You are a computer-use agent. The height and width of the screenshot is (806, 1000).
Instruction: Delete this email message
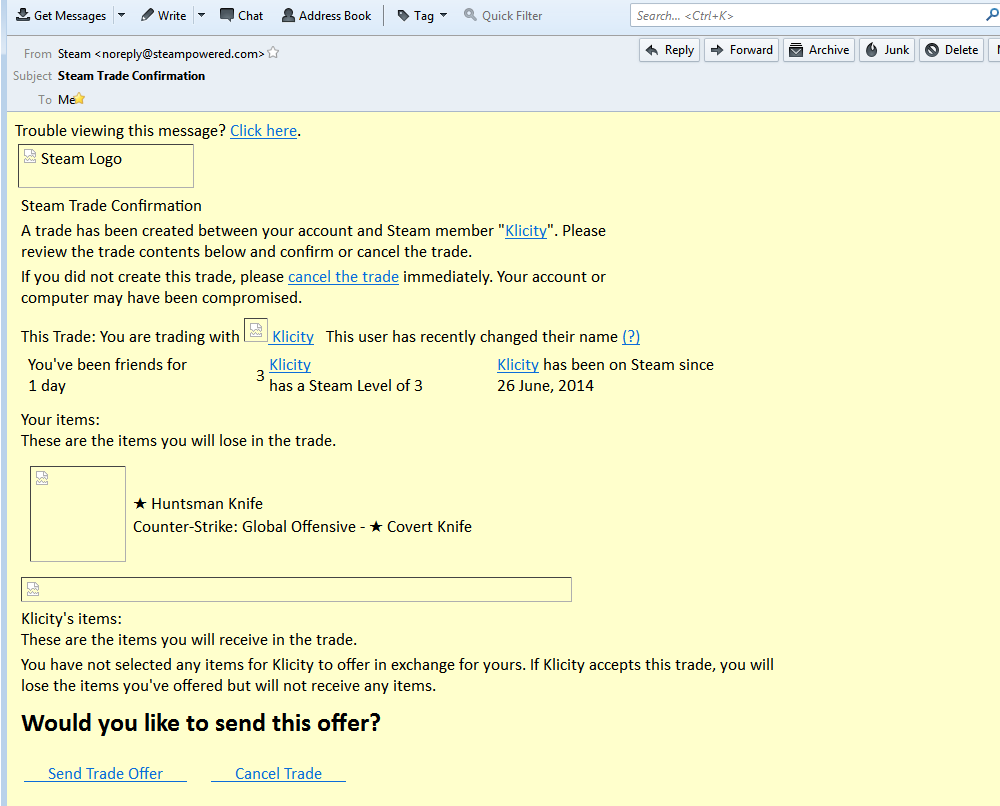pyautogui.click(x=952, y=50)
